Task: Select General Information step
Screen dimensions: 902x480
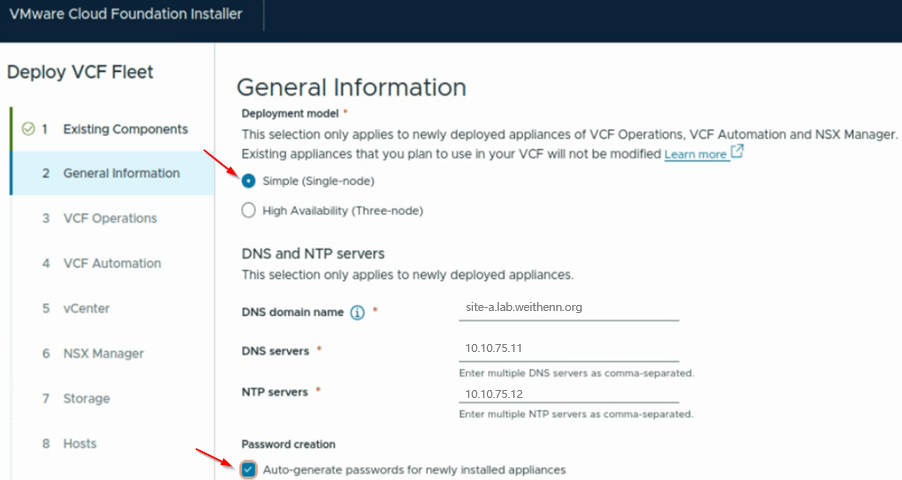Action: (x=121, y=173)
